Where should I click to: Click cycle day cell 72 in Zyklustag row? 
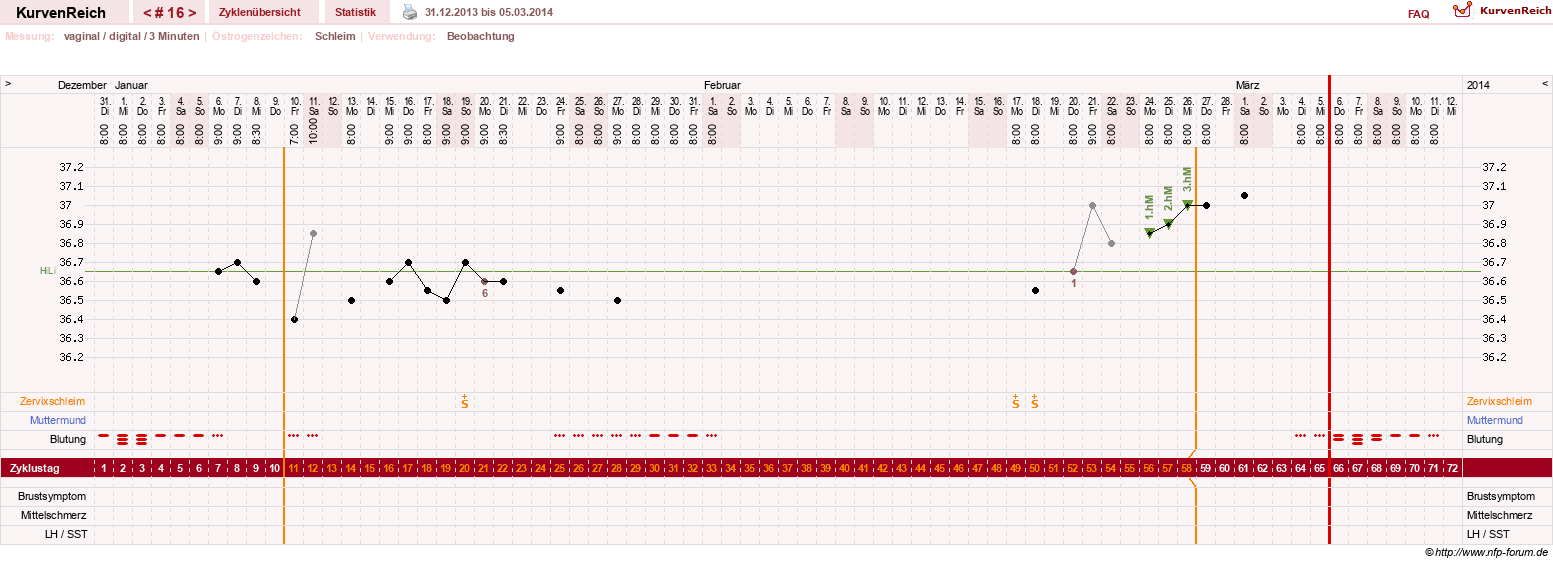[x=1453, y=468]
